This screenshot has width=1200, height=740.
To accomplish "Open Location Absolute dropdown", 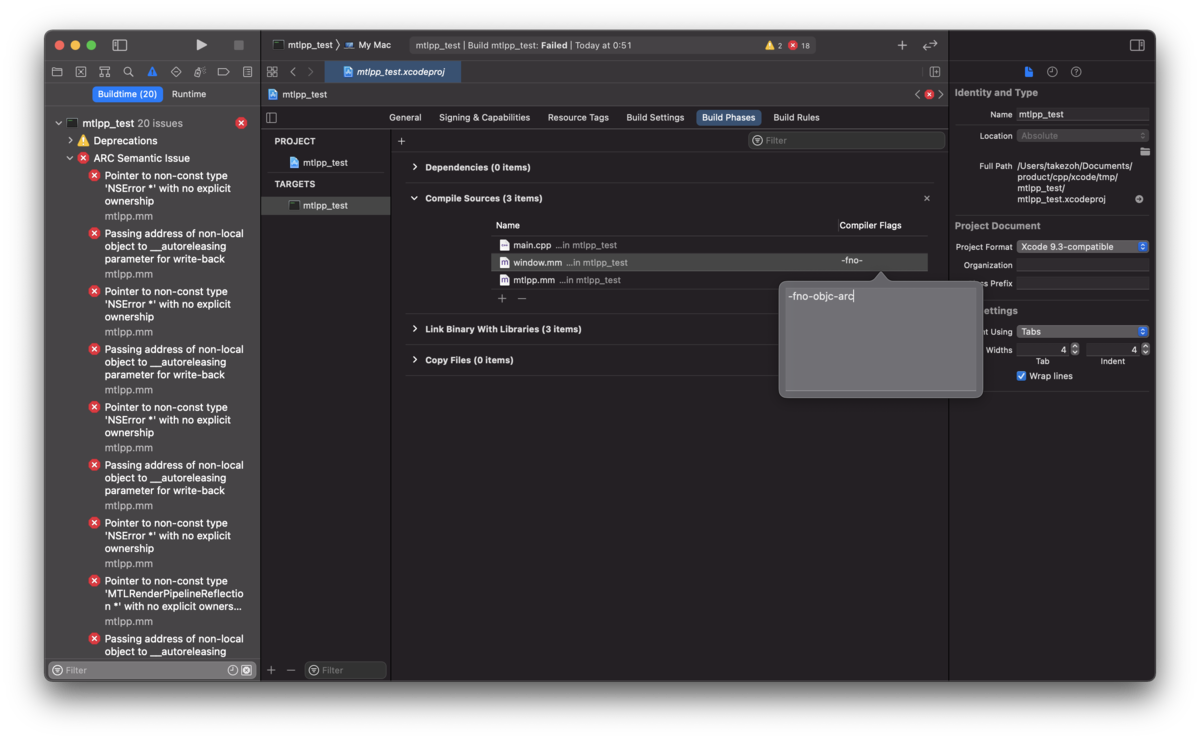I will point(1082,135).
